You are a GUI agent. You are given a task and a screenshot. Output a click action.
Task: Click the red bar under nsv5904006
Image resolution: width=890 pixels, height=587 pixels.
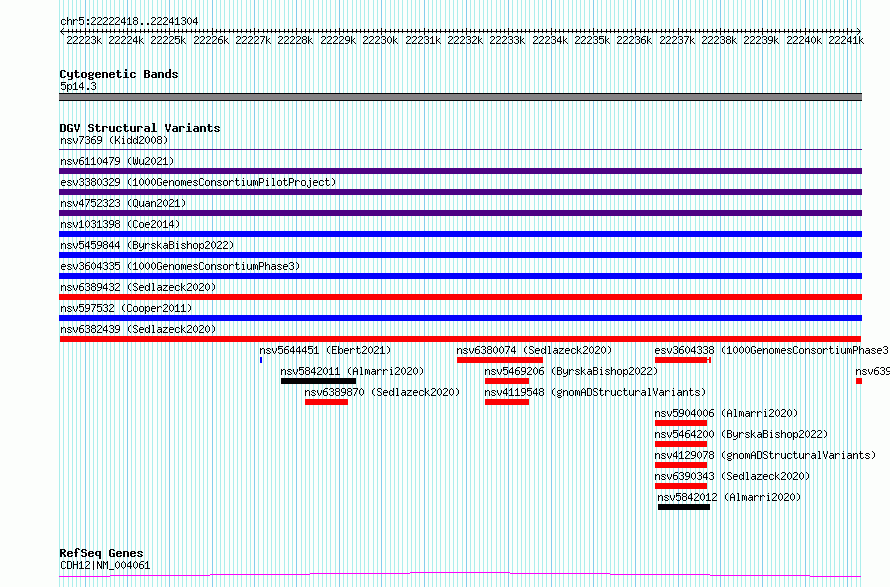(681, 423)
